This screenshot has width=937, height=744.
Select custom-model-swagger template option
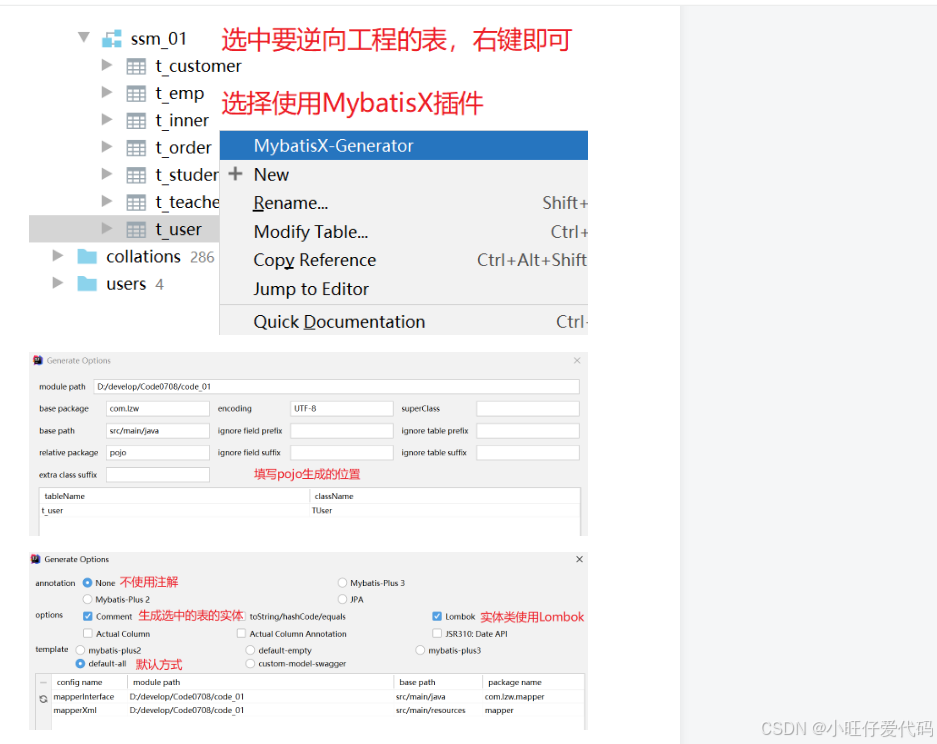click(x=250, y=664)
